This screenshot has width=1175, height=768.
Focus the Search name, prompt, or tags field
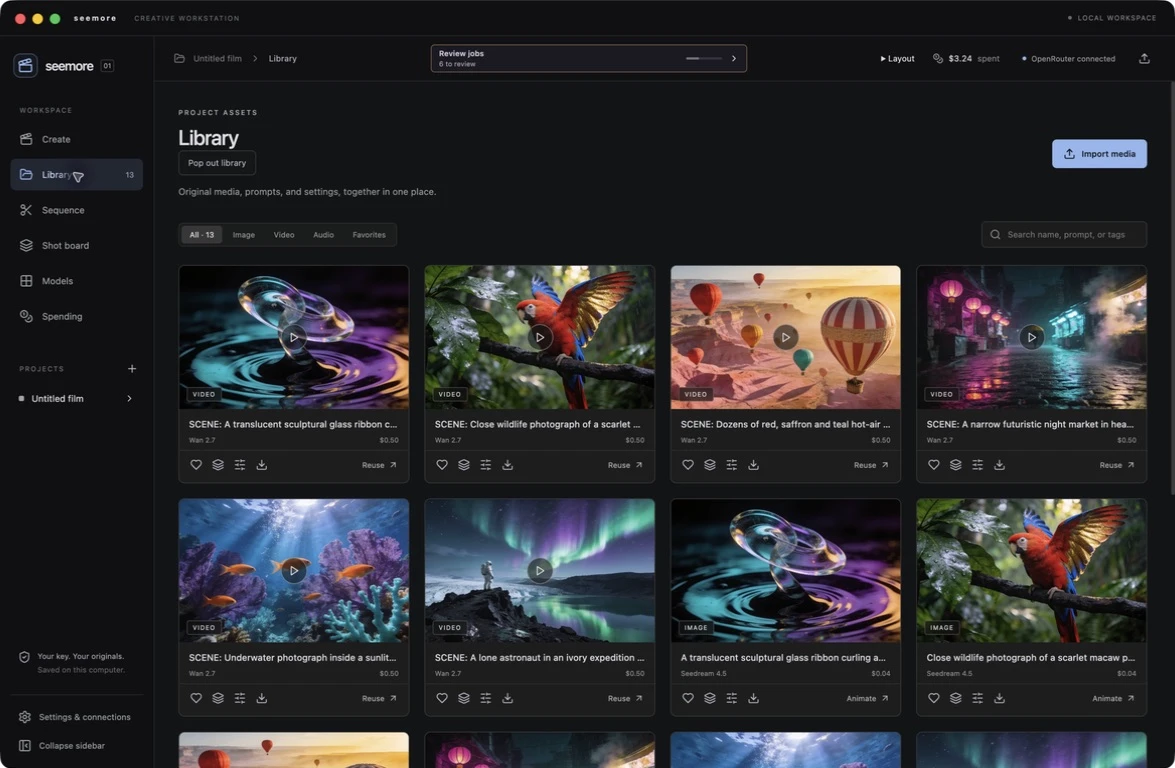click(x=1063, y=235)
